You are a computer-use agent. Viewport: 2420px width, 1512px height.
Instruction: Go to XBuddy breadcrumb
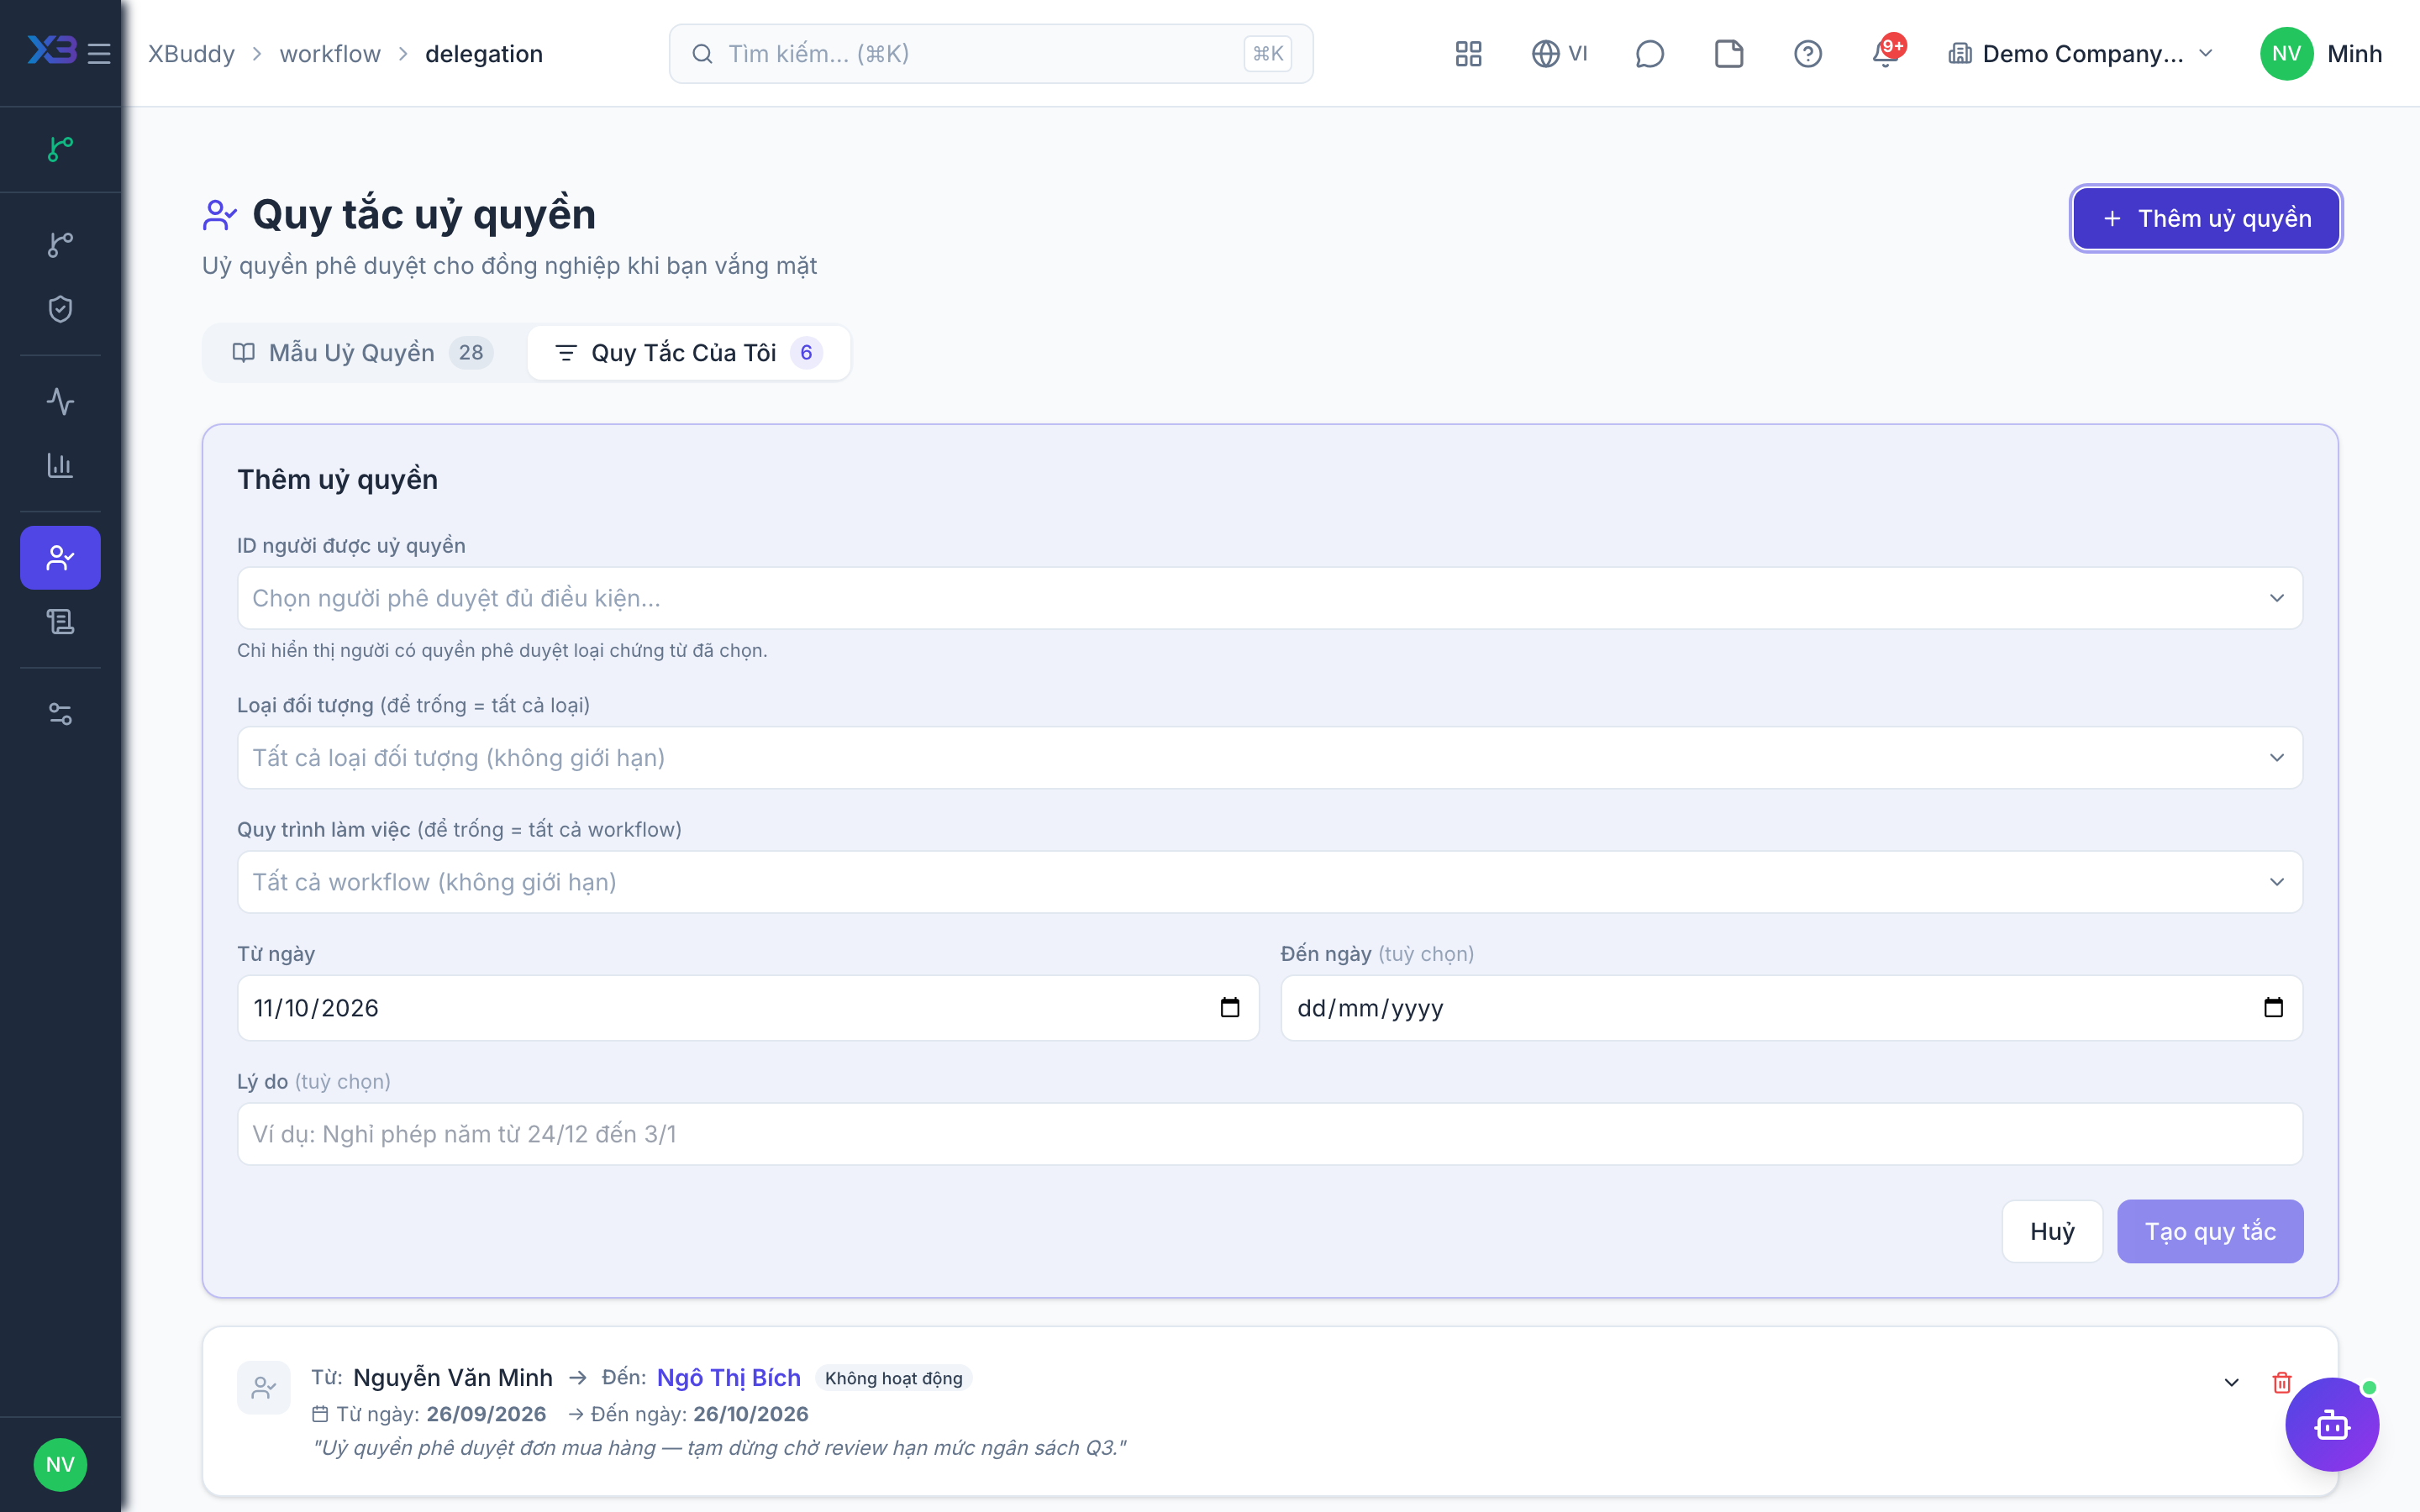pyautogui.click(x=191, y=54)
